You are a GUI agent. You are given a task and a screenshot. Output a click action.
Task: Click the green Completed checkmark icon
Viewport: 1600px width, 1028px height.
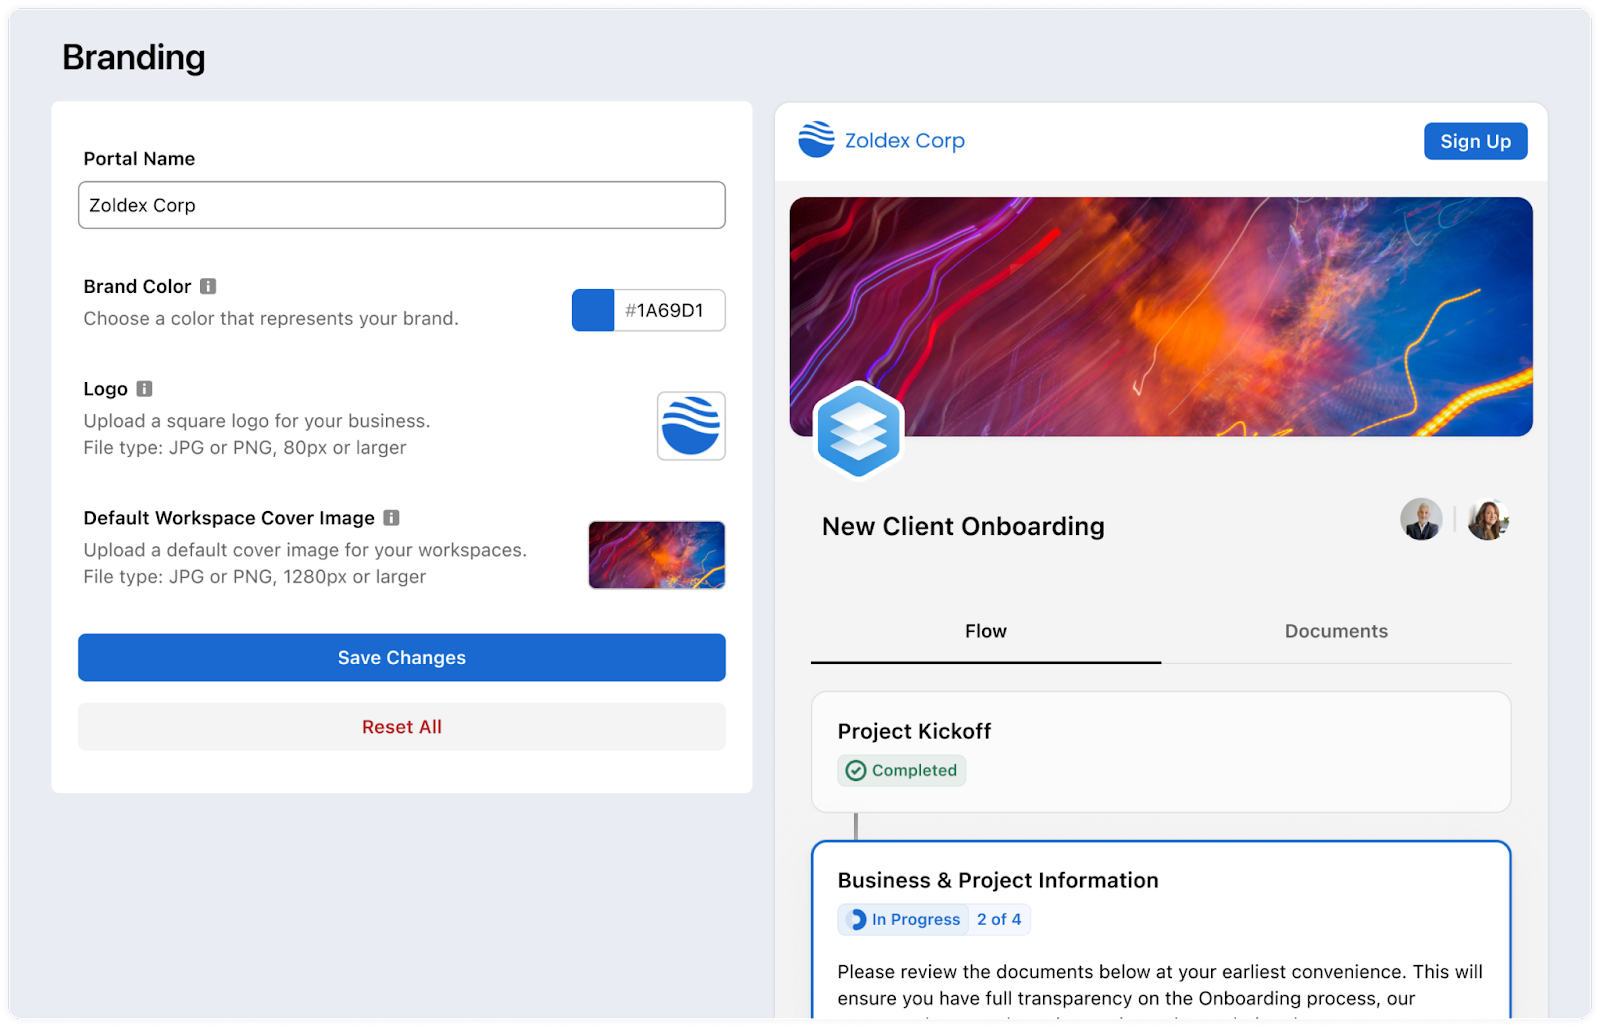pos(856,770)
